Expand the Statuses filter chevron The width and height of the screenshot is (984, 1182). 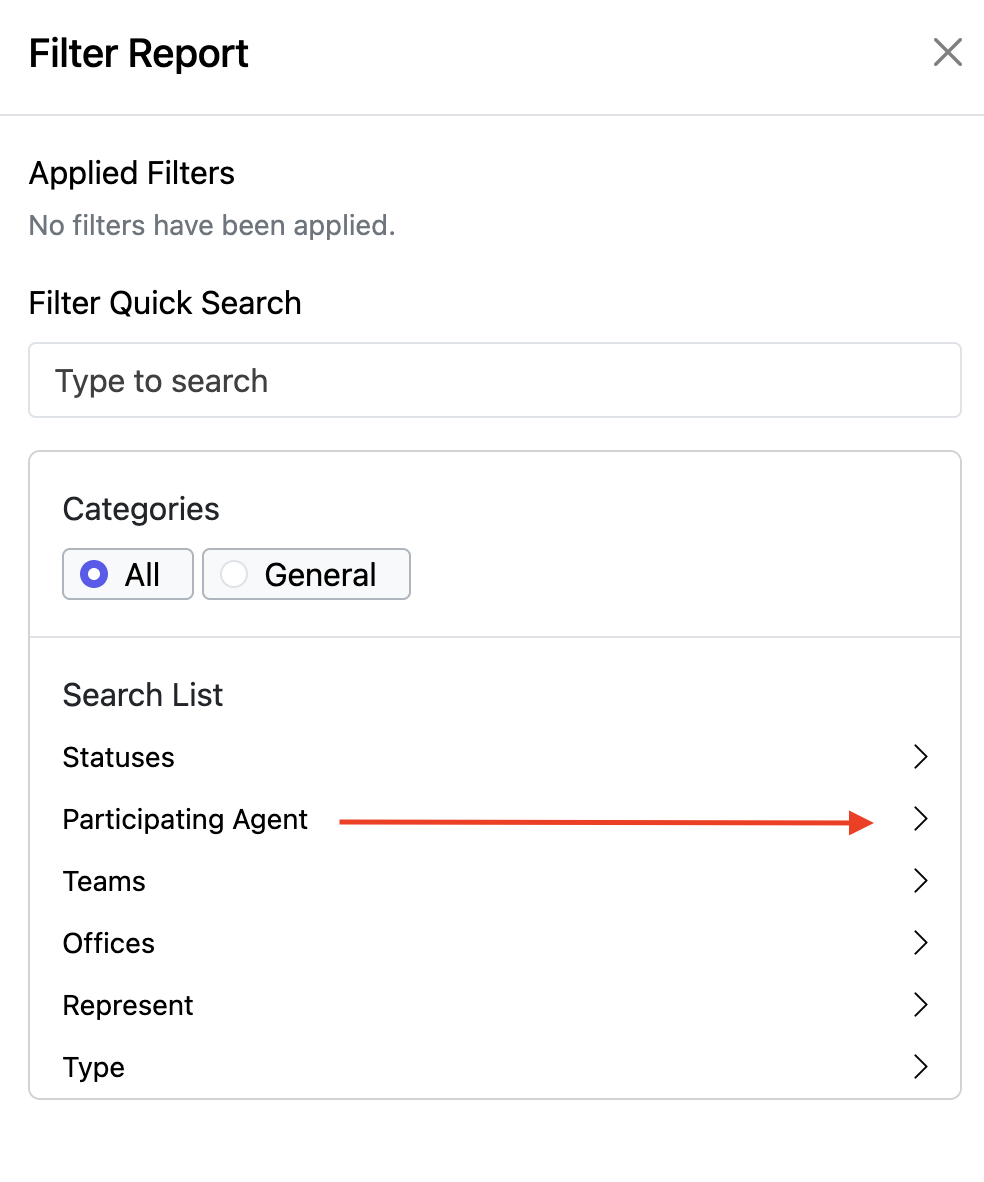coord(921,757)
